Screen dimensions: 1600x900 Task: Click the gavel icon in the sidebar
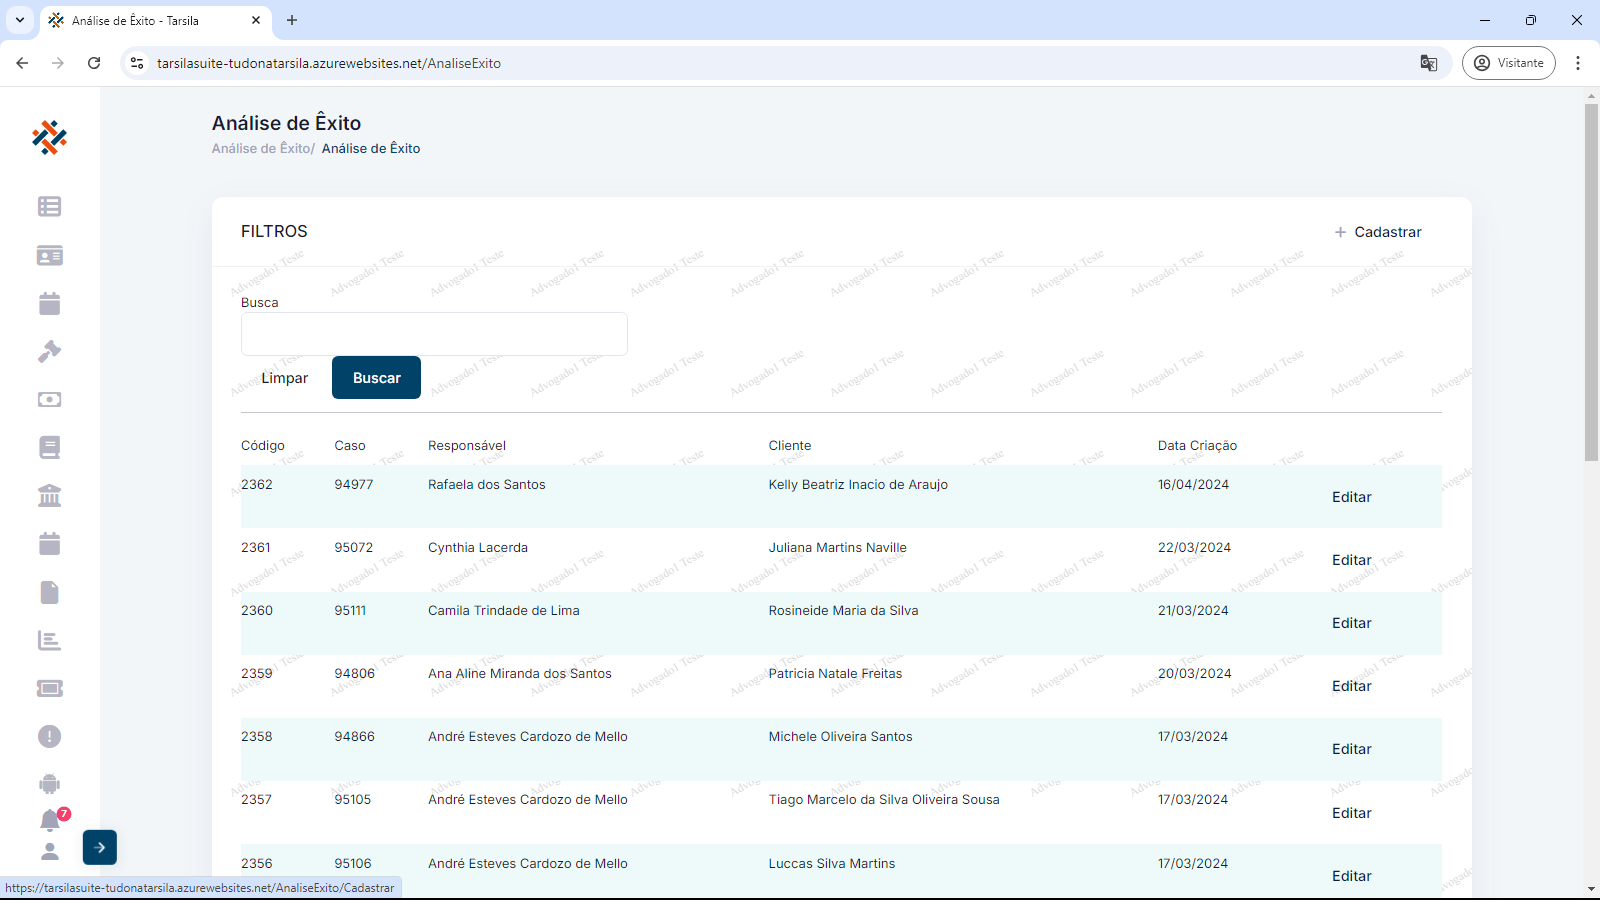point(49,351)
